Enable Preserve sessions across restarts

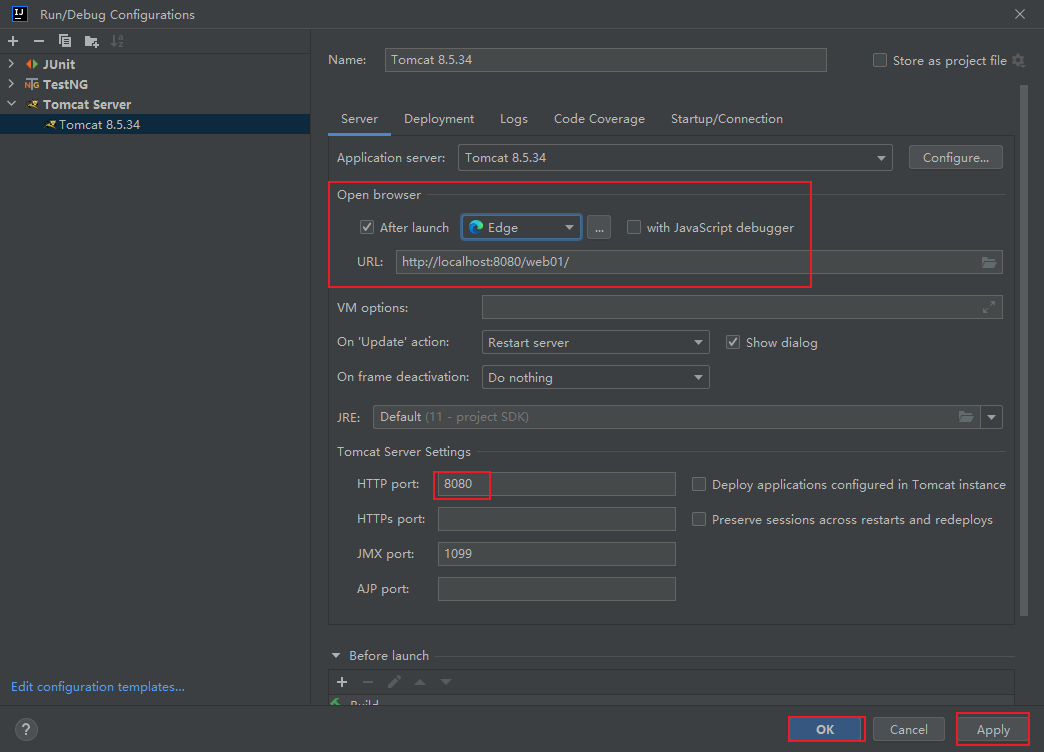[x=699, y=519]
